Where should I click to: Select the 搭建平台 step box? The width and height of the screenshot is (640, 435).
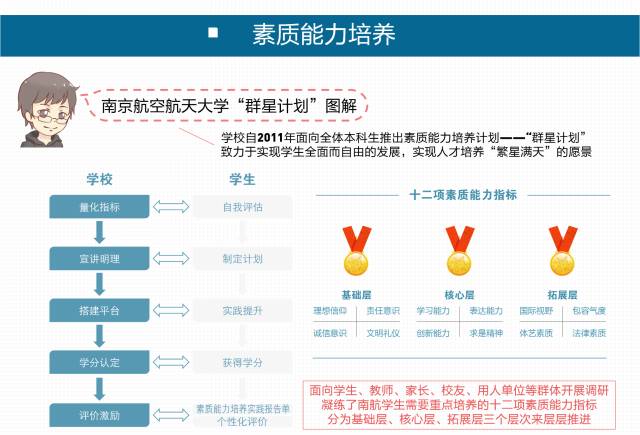click(100, 311)
